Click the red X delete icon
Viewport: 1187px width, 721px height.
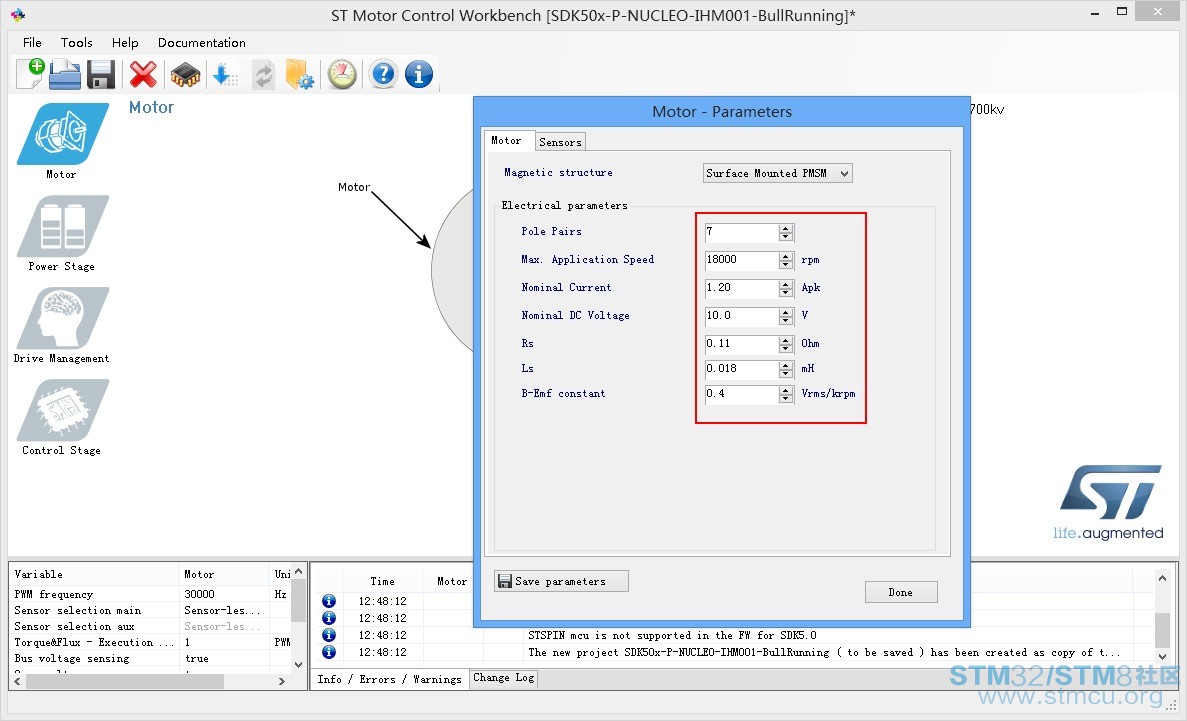143,74
